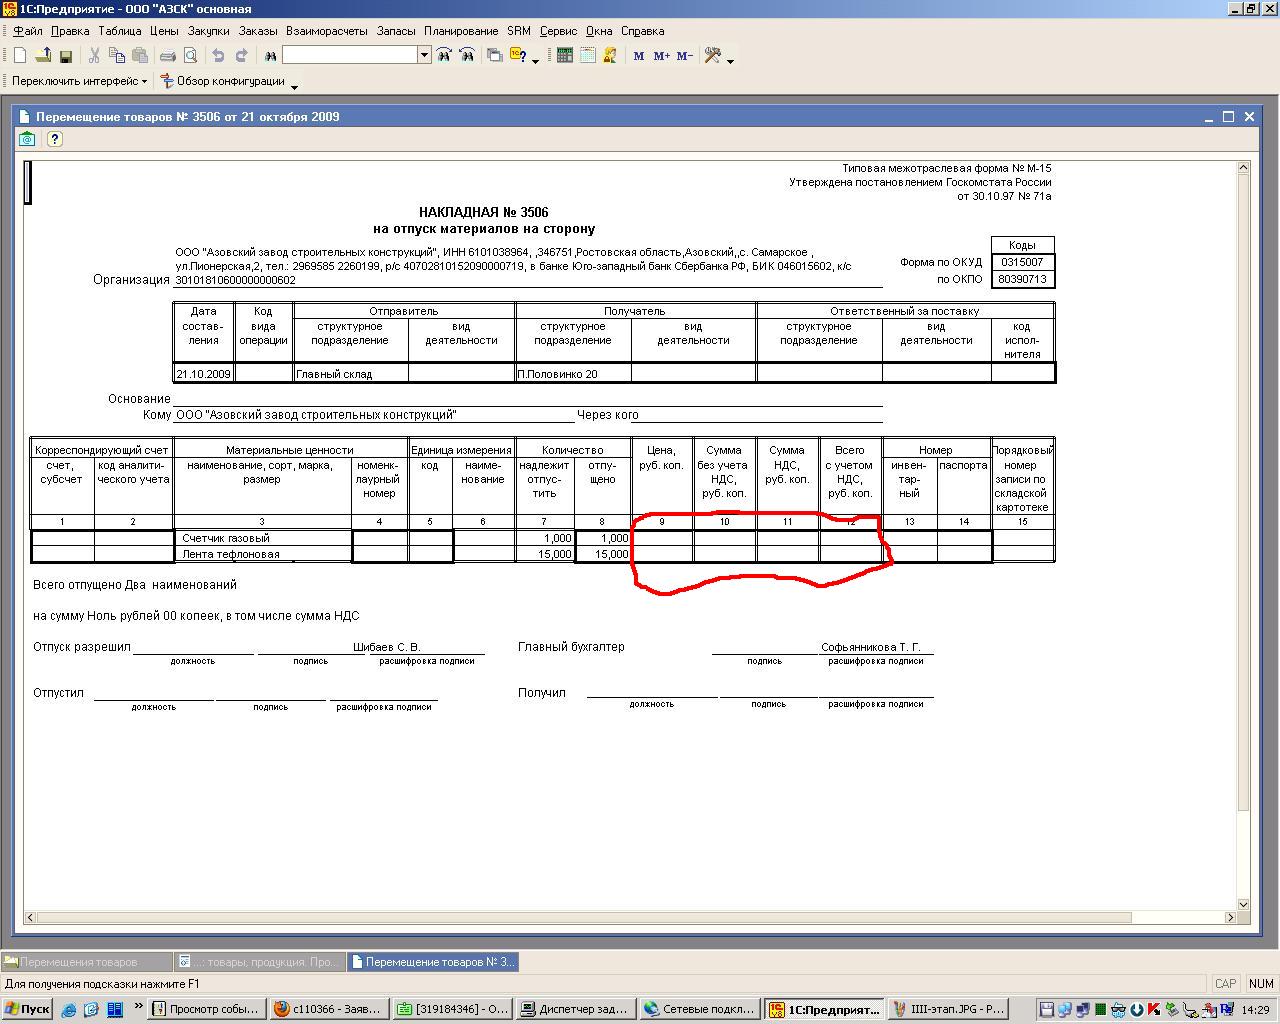The width and height of the screenshot is (1280, 1024).
Task: Open the Файл menu
Action: click(28, 31)
